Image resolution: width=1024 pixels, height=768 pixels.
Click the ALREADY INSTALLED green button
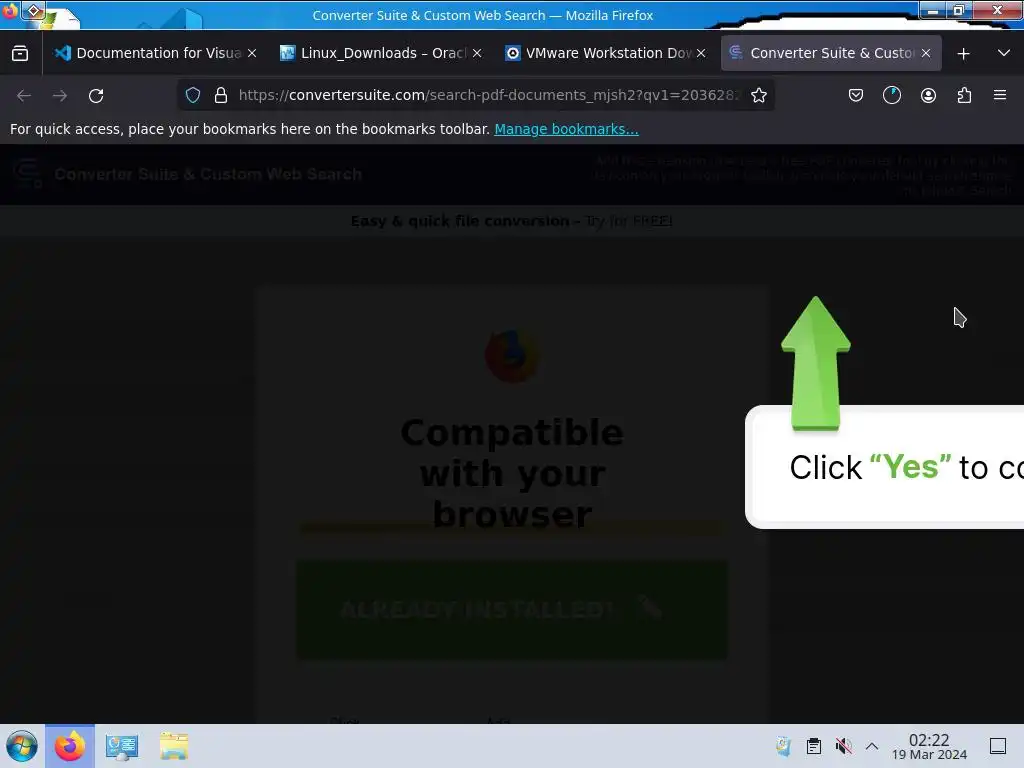[512, 609]
